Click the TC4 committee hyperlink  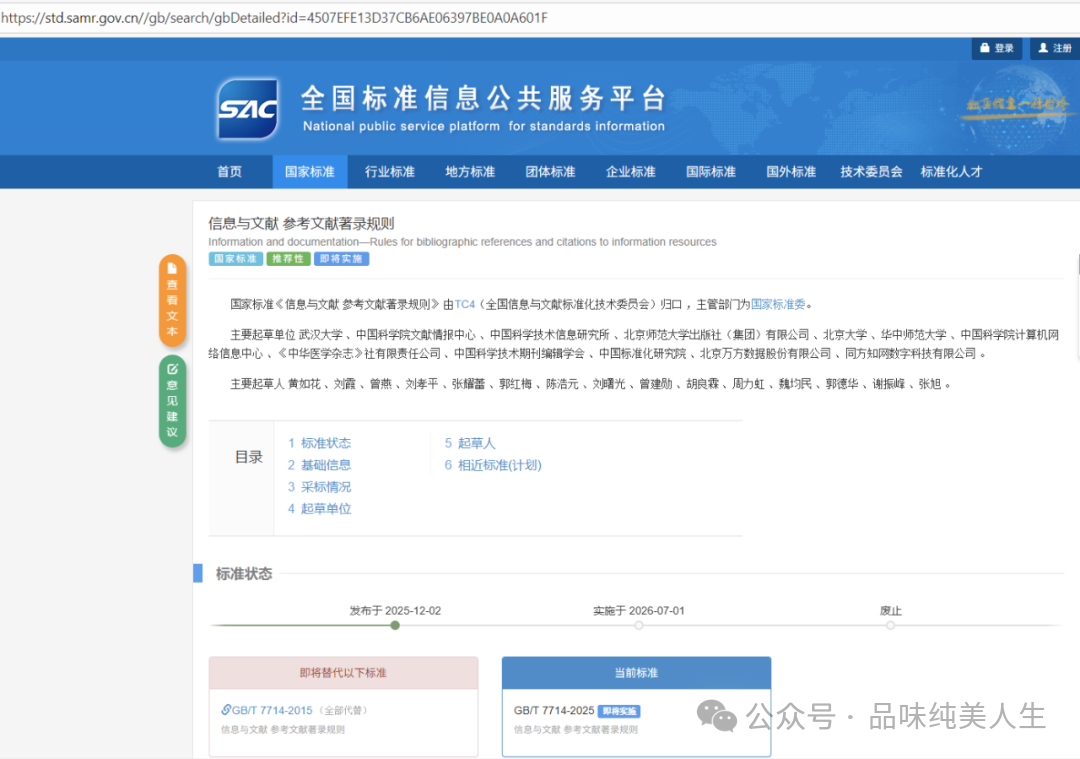pyautogui.click(x=465, y=304)
